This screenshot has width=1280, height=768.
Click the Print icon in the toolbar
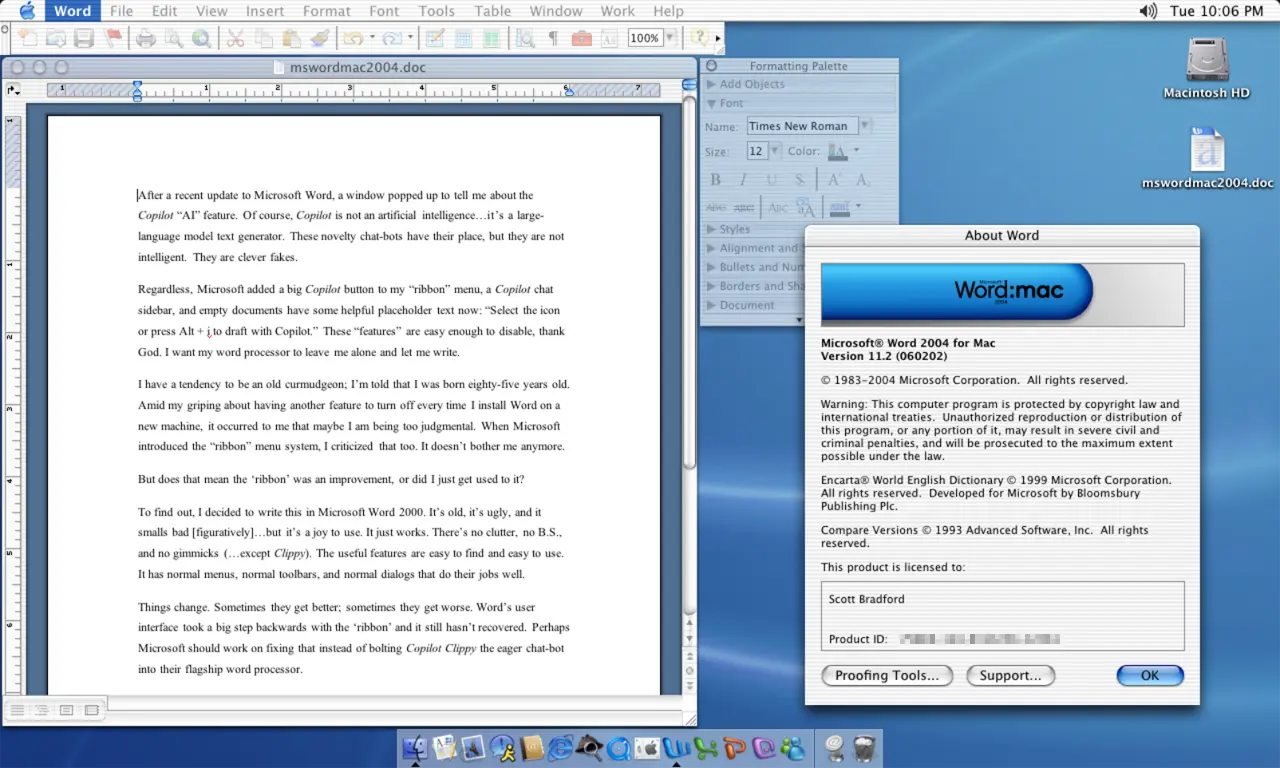click(146, 39)
